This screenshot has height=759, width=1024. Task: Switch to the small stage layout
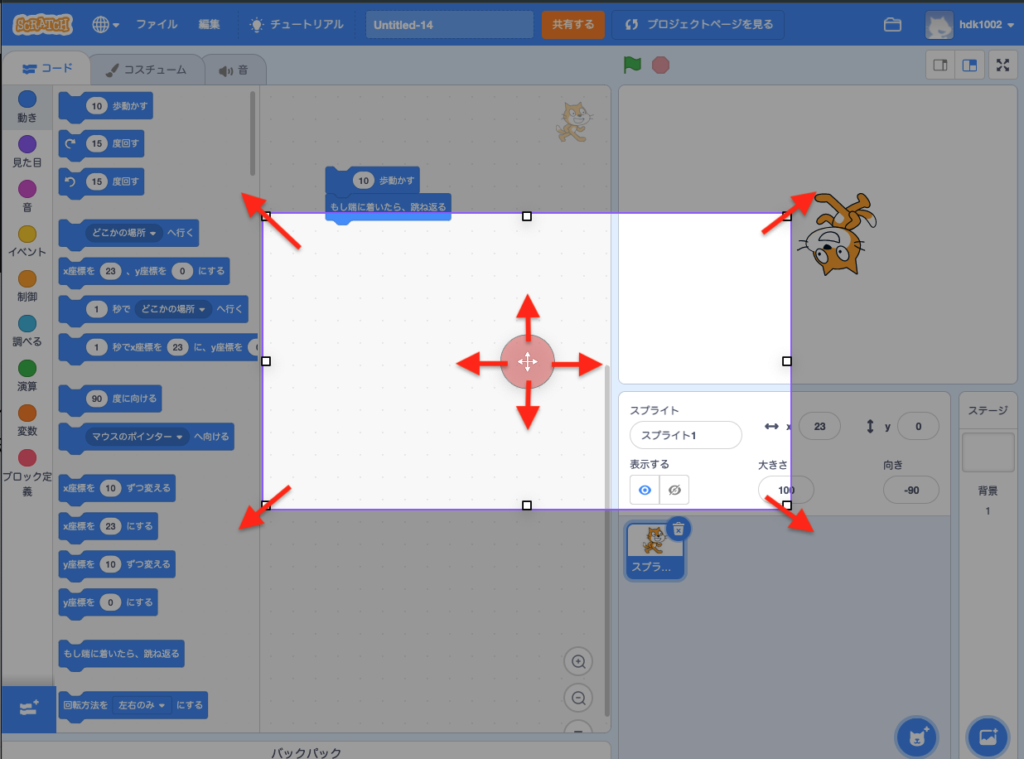coord(940,65)
